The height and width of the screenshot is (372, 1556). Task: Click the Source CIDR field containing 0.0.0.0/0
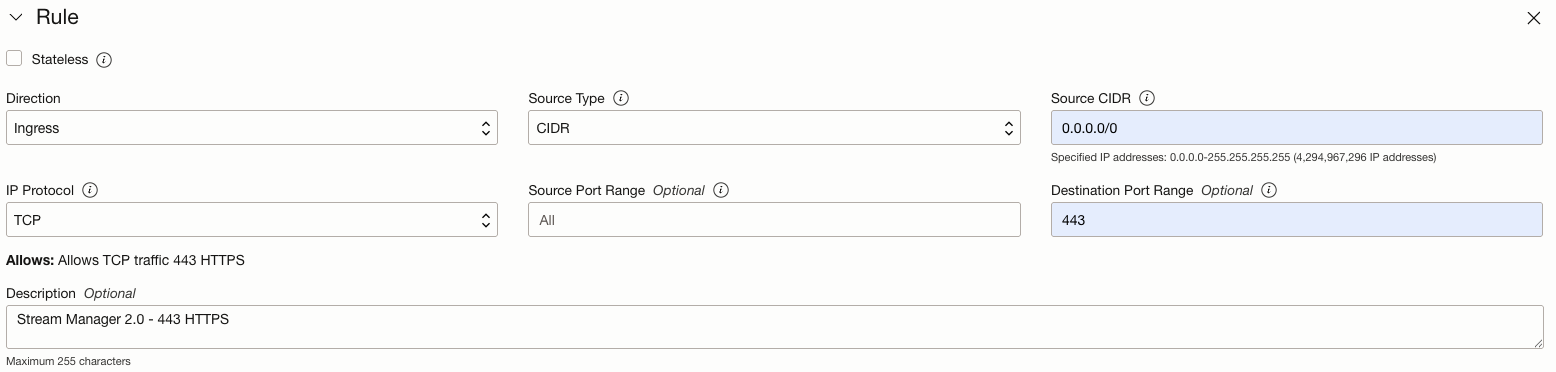coord(1297,128)
